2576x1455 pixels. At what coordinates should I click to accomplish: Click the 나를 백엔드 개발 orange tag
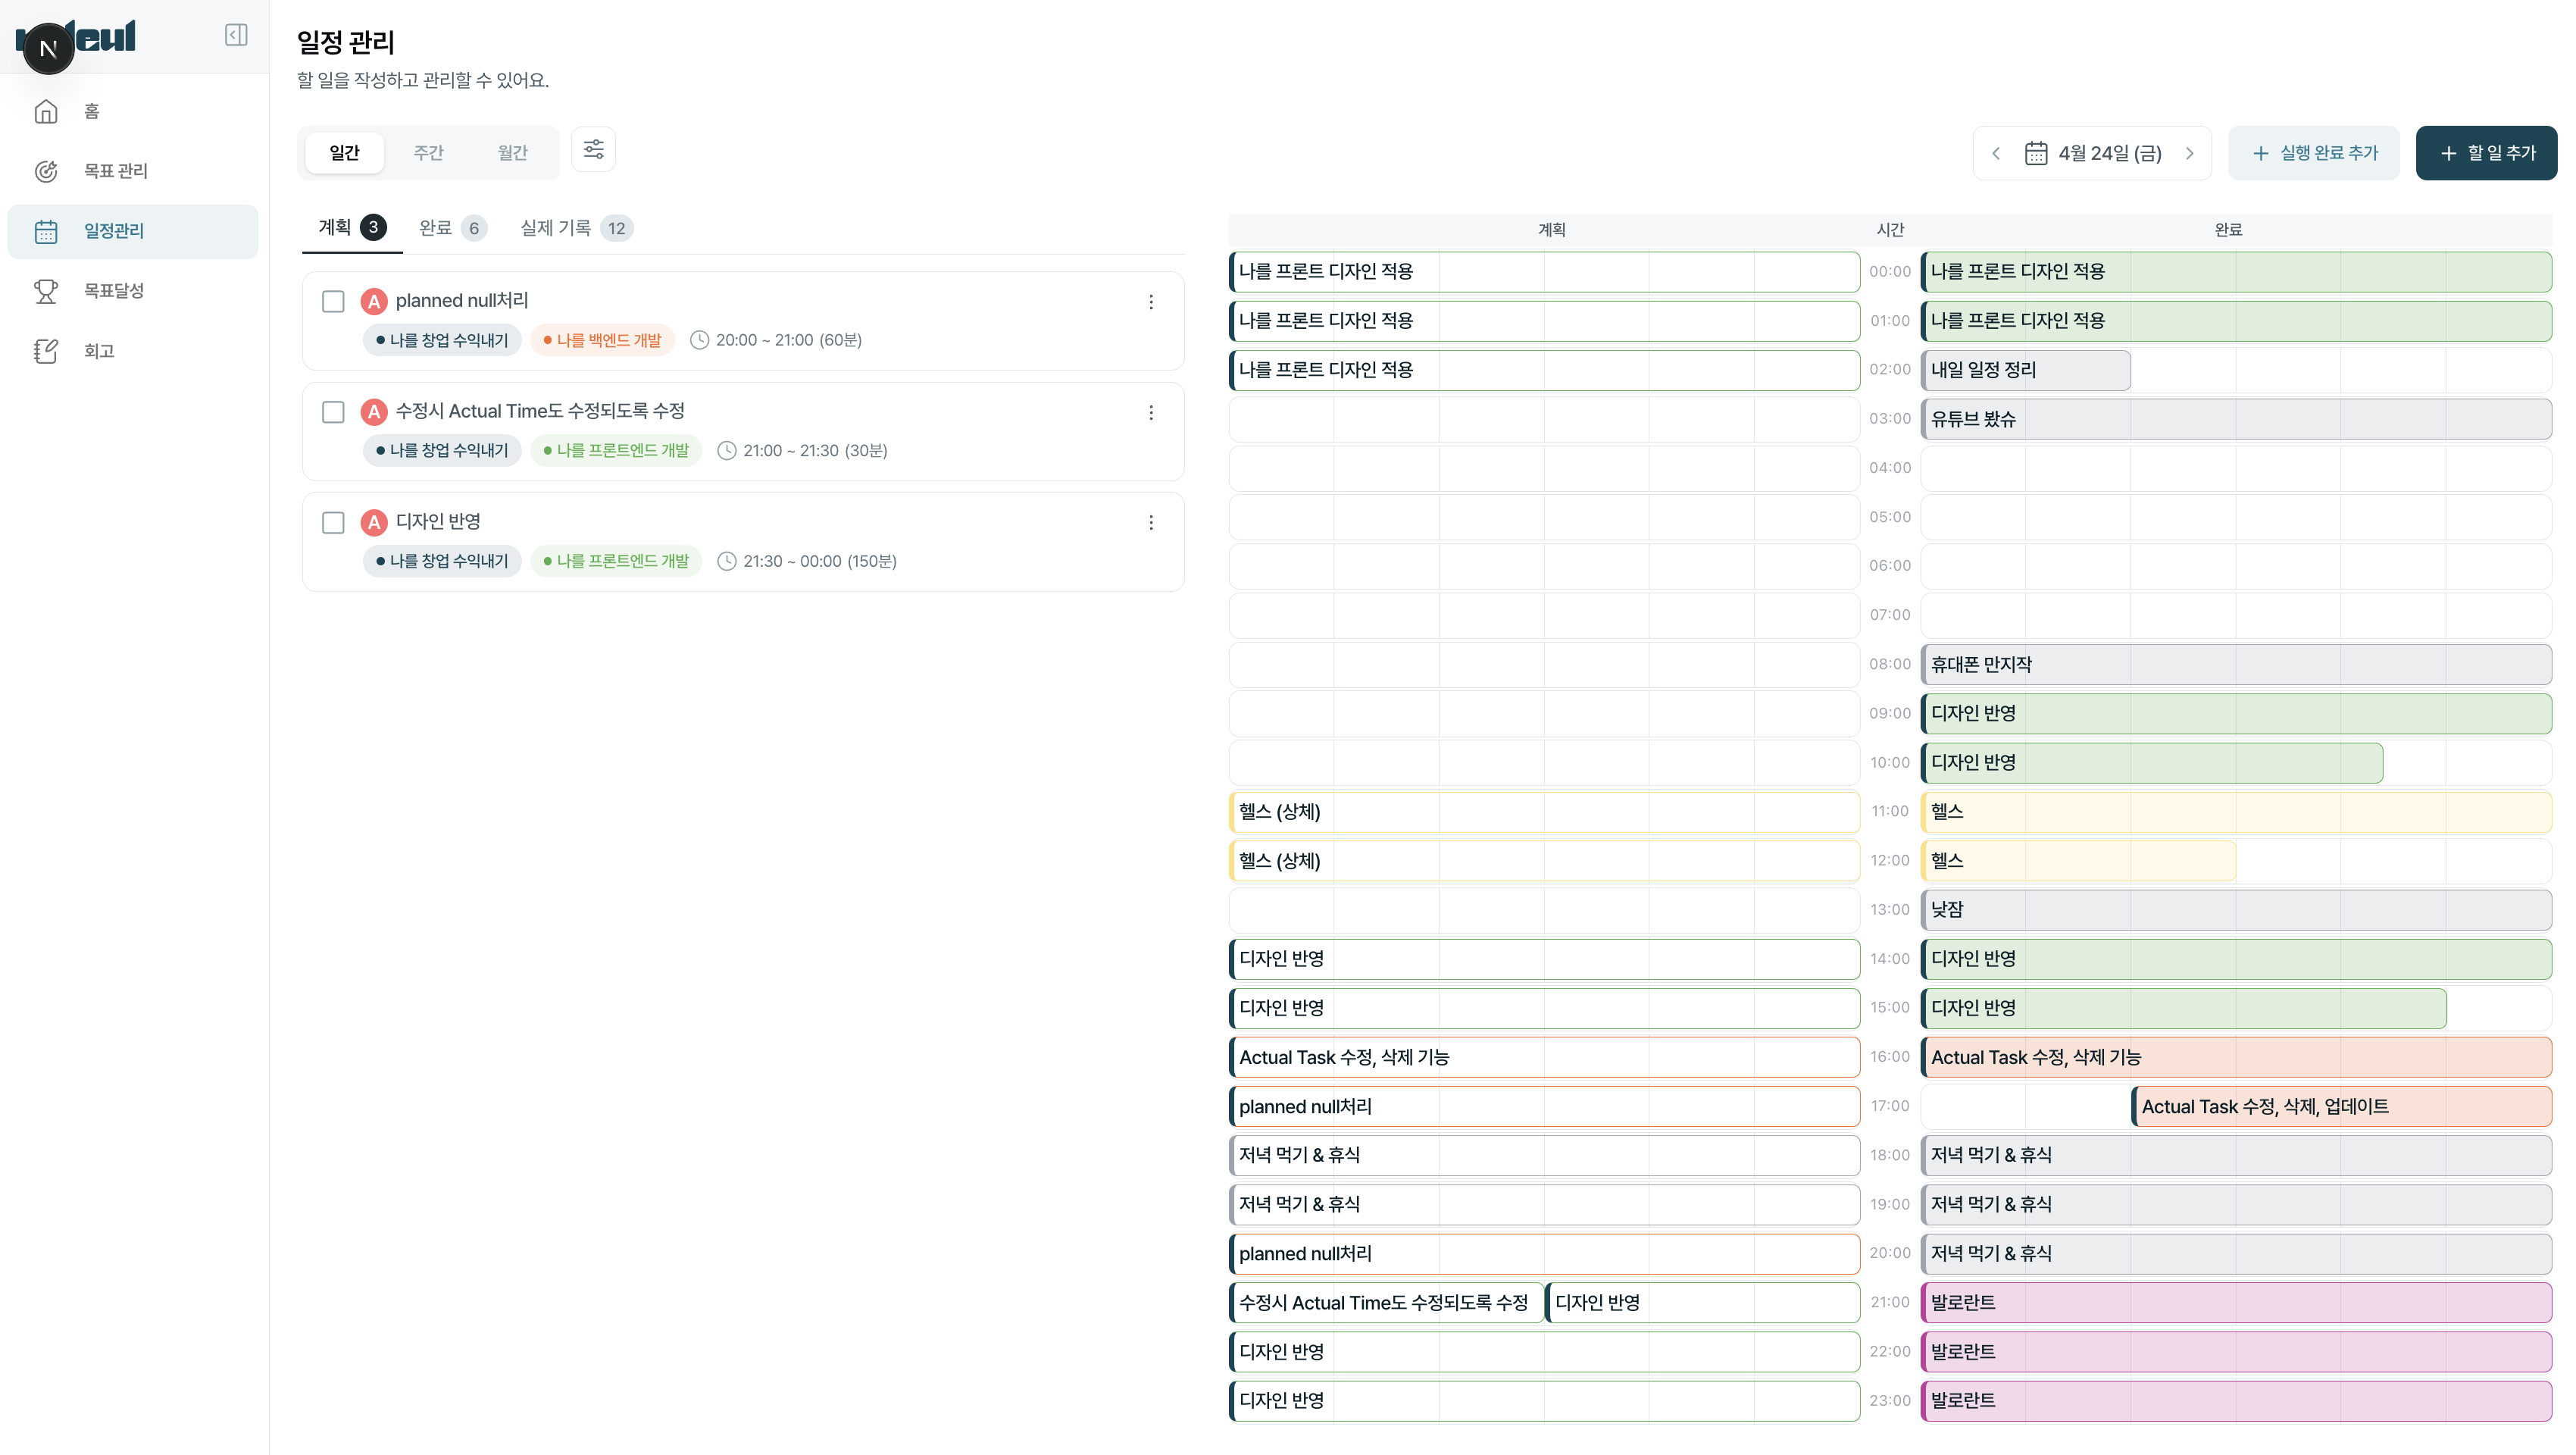coord(602,340)
